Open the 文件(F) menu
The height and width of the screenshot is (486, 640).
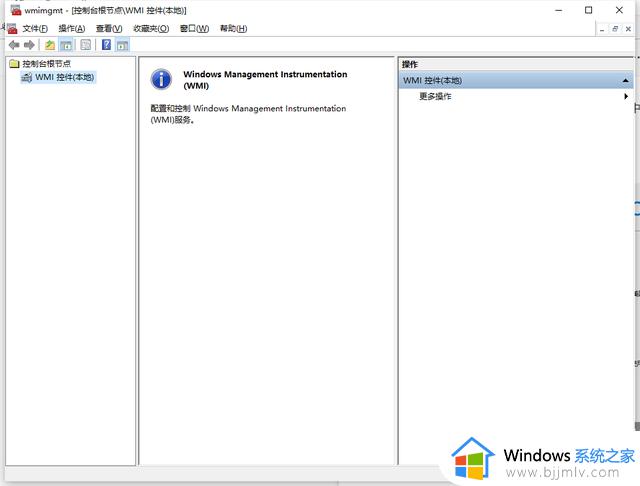(35, 29)
